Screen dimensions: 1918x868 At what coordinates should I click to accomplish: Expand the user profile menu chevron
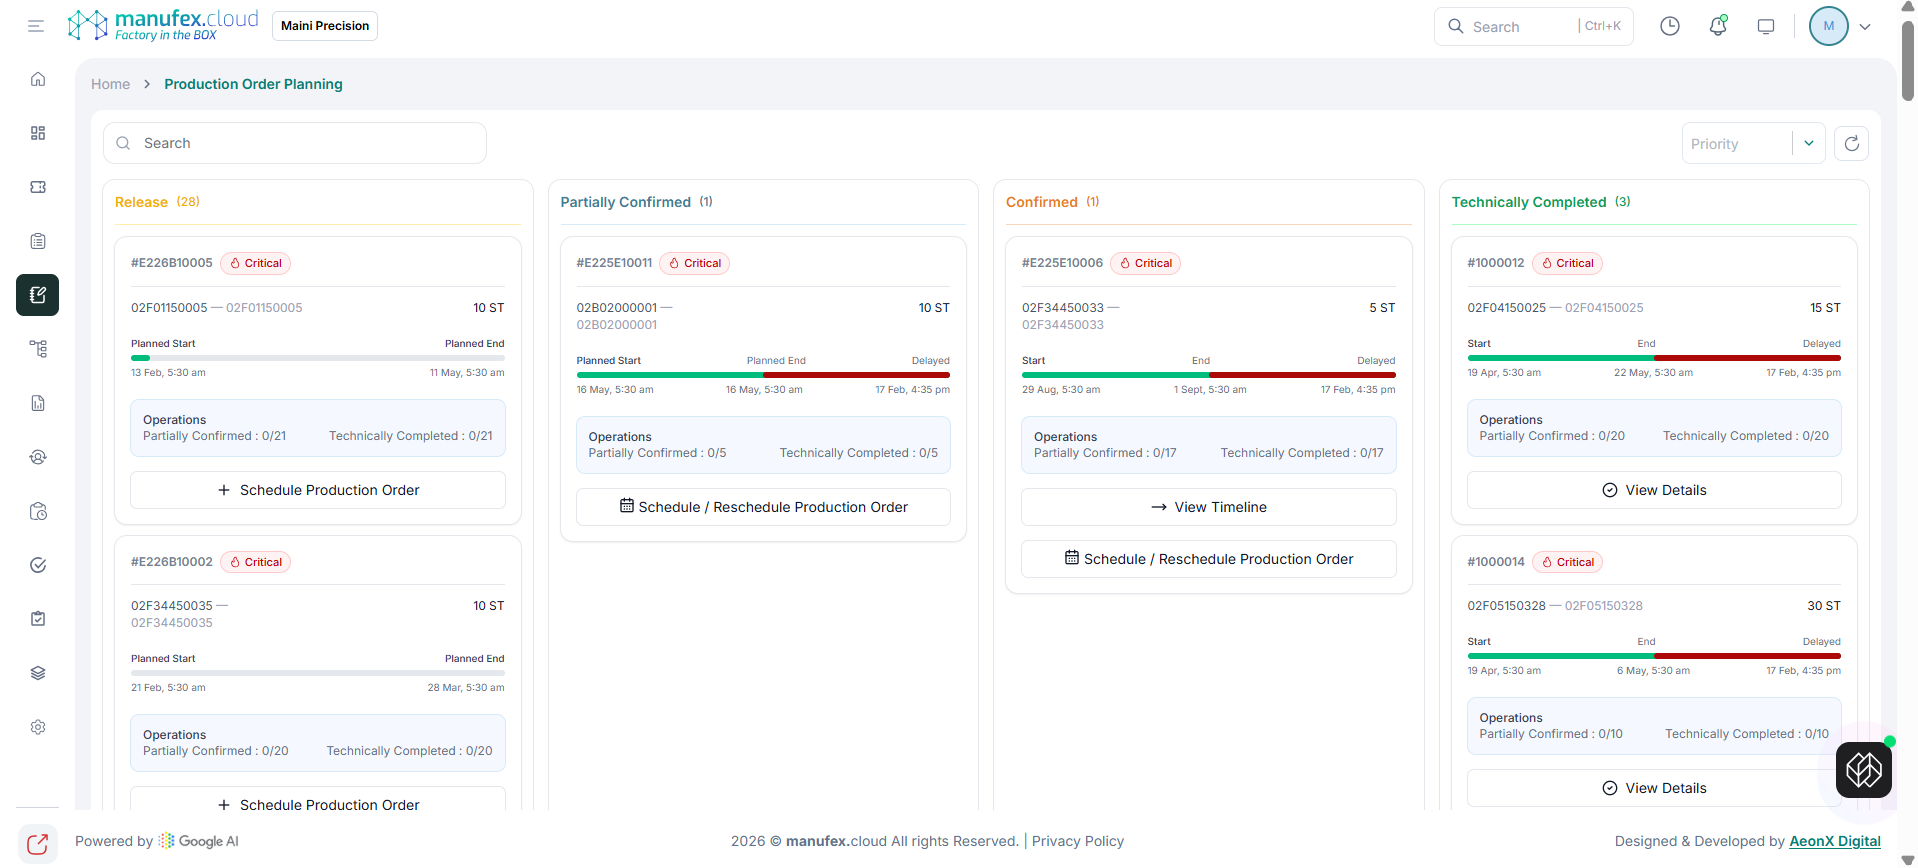[1865, 27]
